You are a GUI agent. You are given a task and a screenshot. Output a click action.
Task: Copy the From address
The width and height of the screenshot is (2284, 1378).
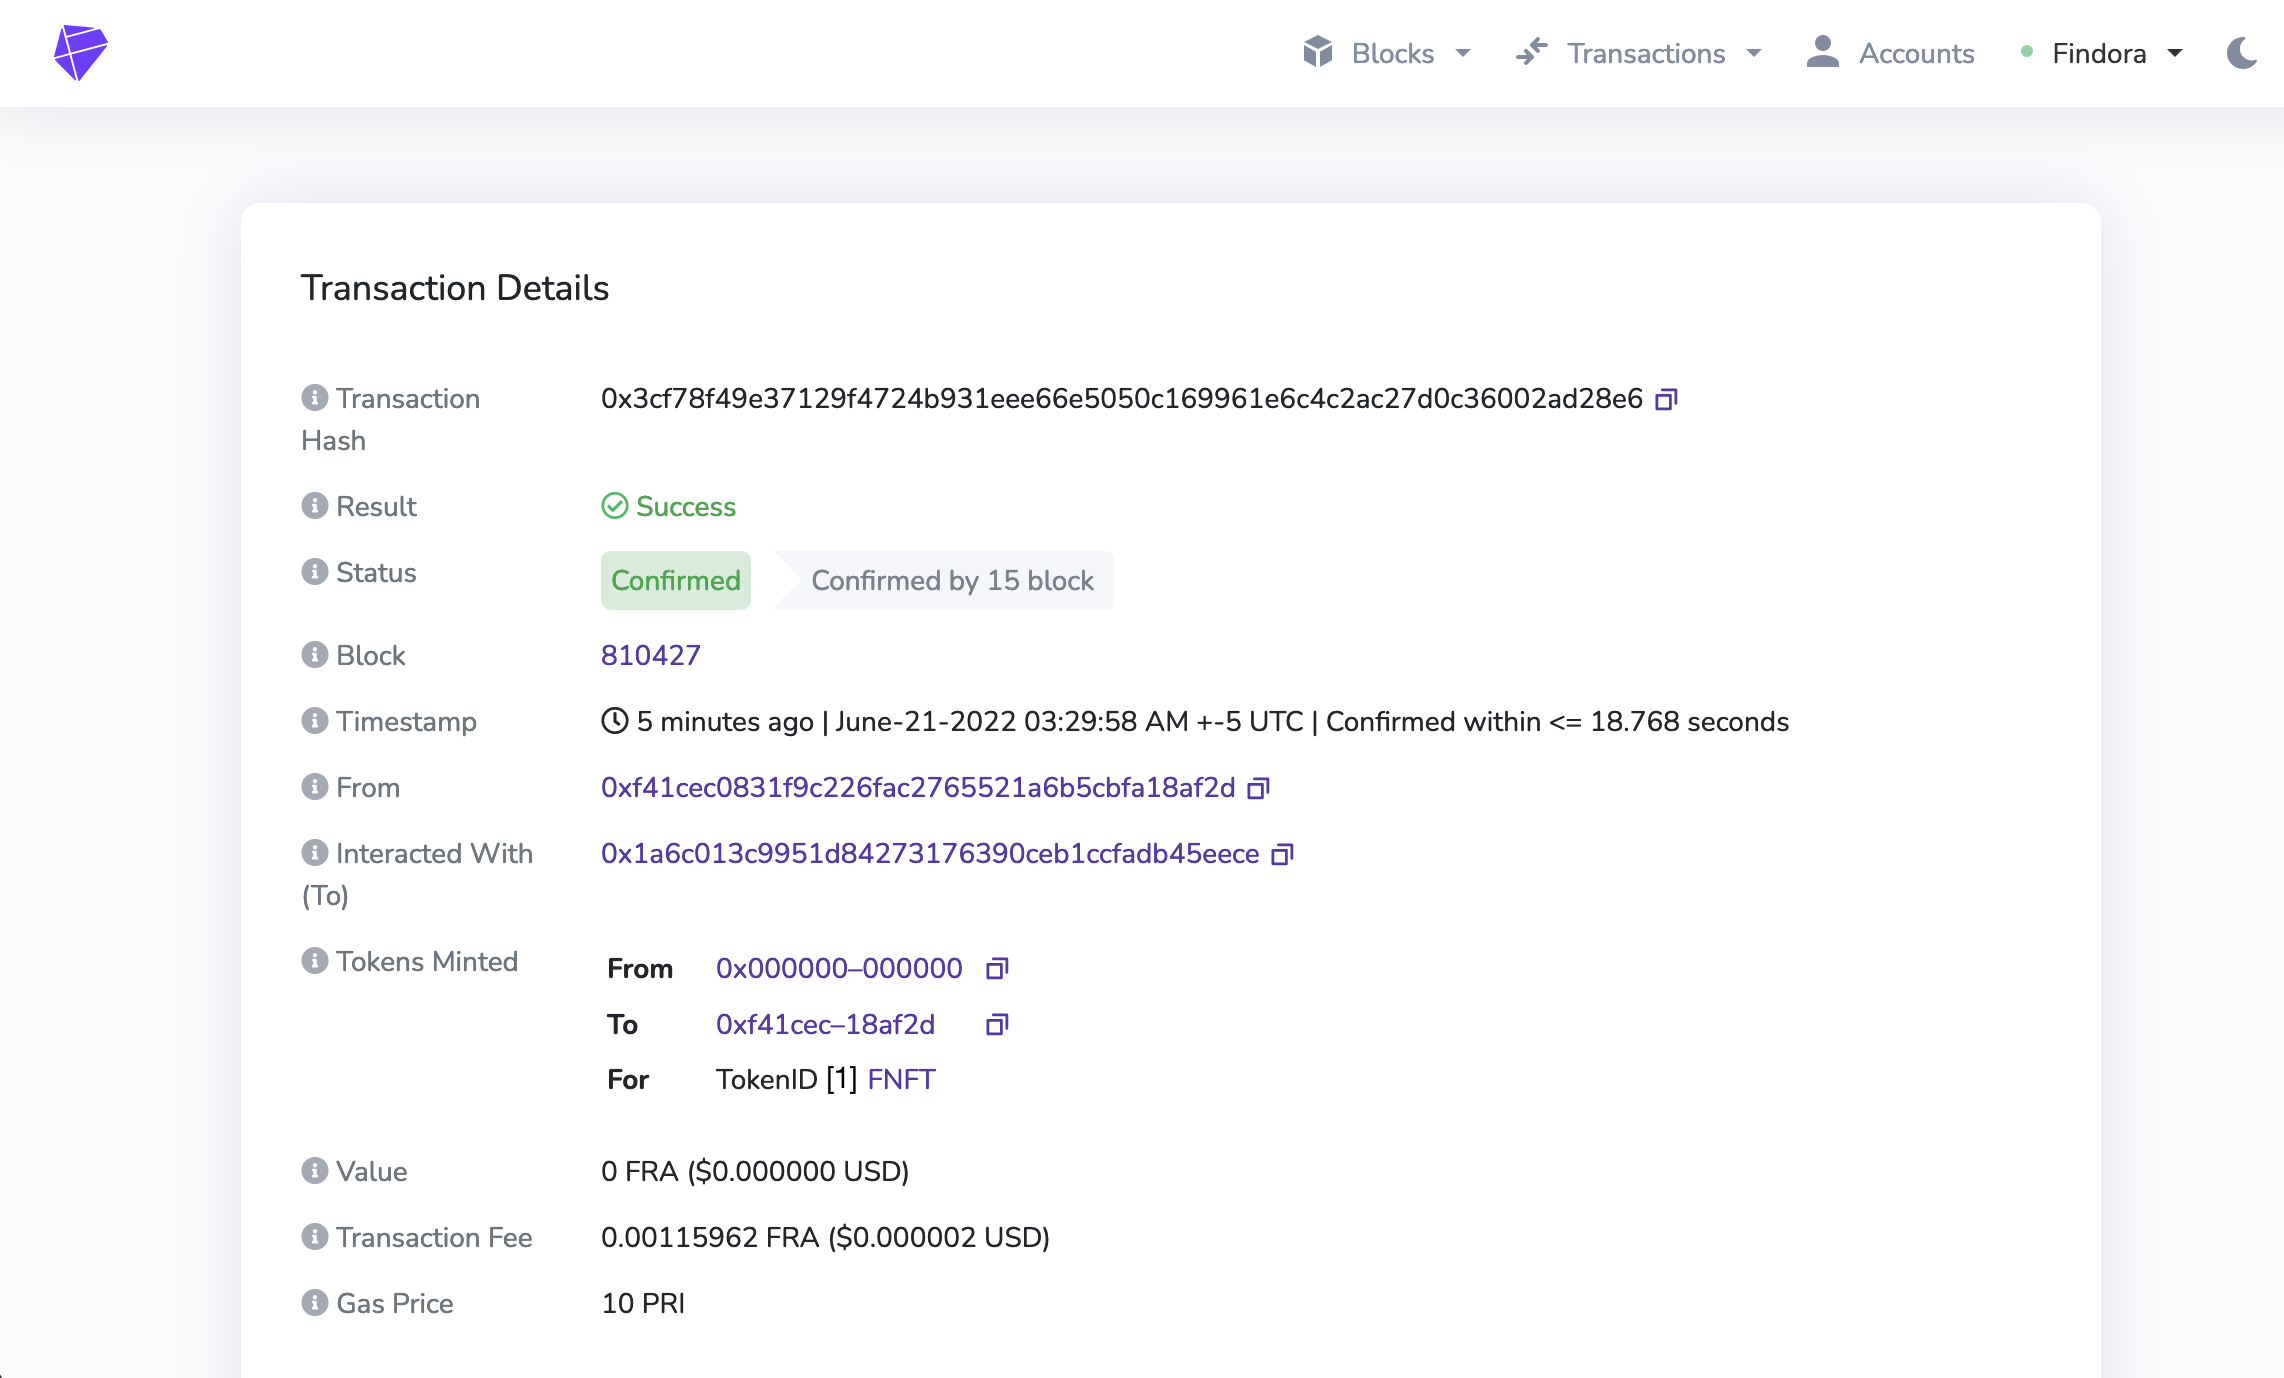[1258, 789]
